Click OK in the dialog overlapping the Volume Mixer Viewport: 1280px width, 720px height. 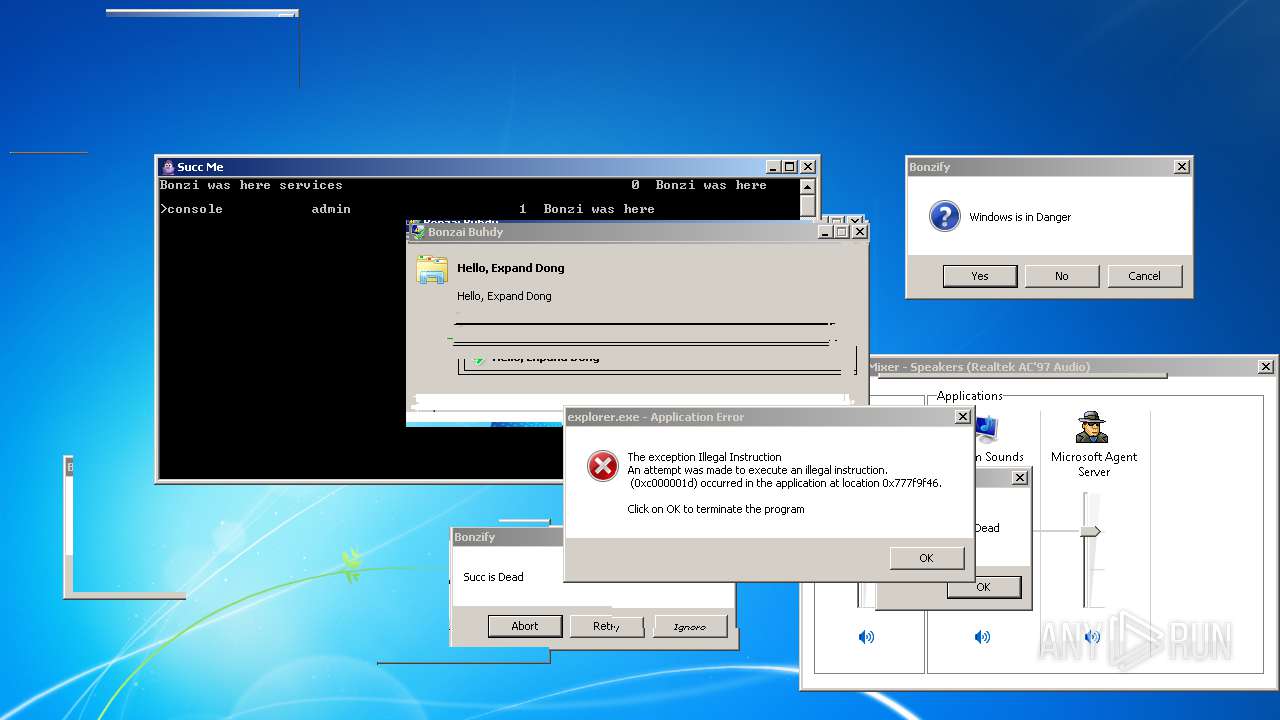984,587
